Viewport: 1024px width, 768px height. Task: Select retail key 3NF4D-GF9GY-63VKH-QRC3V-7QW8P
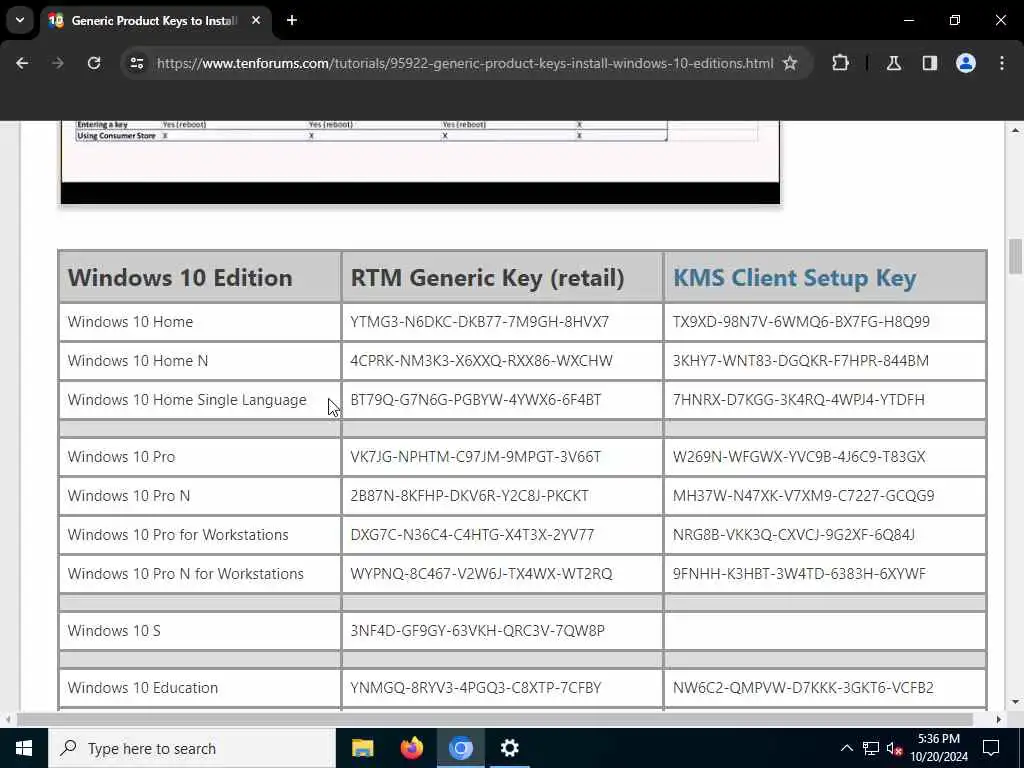click(x=477, y=631)
